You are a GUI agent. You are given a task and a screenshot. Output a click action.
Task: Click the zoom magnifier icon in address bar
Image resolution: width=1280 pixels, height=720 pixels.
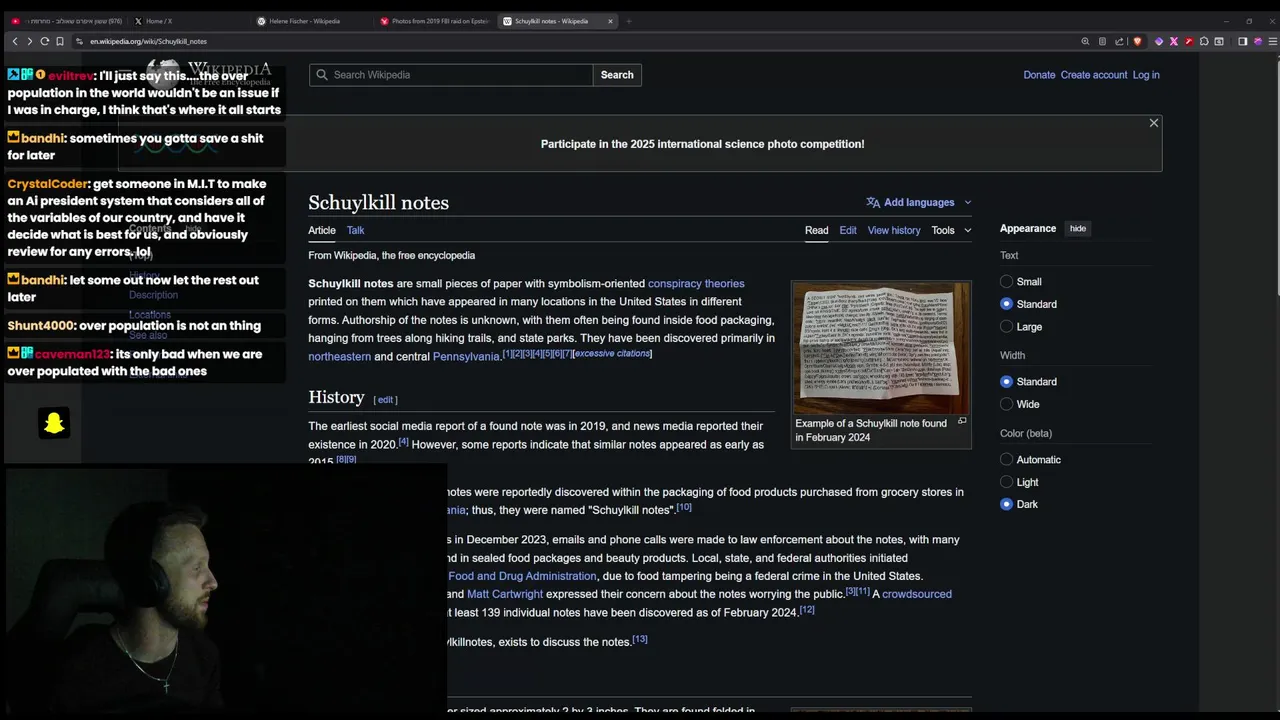[x=1085, y=41]
